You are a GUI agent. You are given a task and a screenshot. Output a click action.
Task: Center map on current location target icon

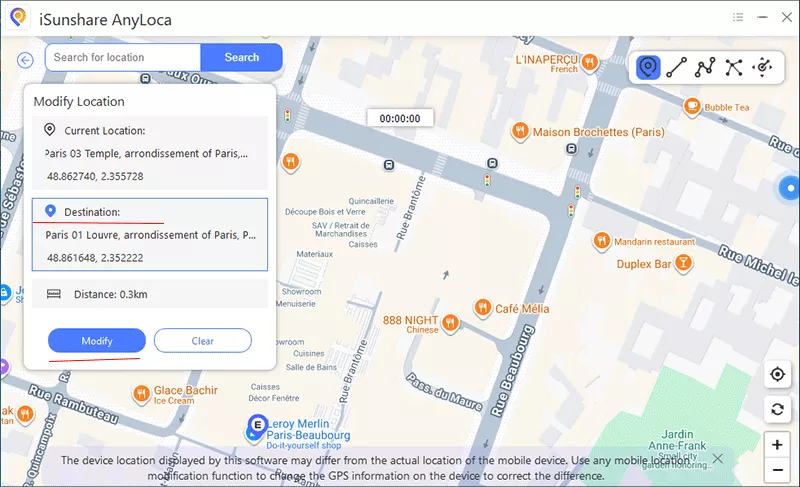[x=777, y=374]
